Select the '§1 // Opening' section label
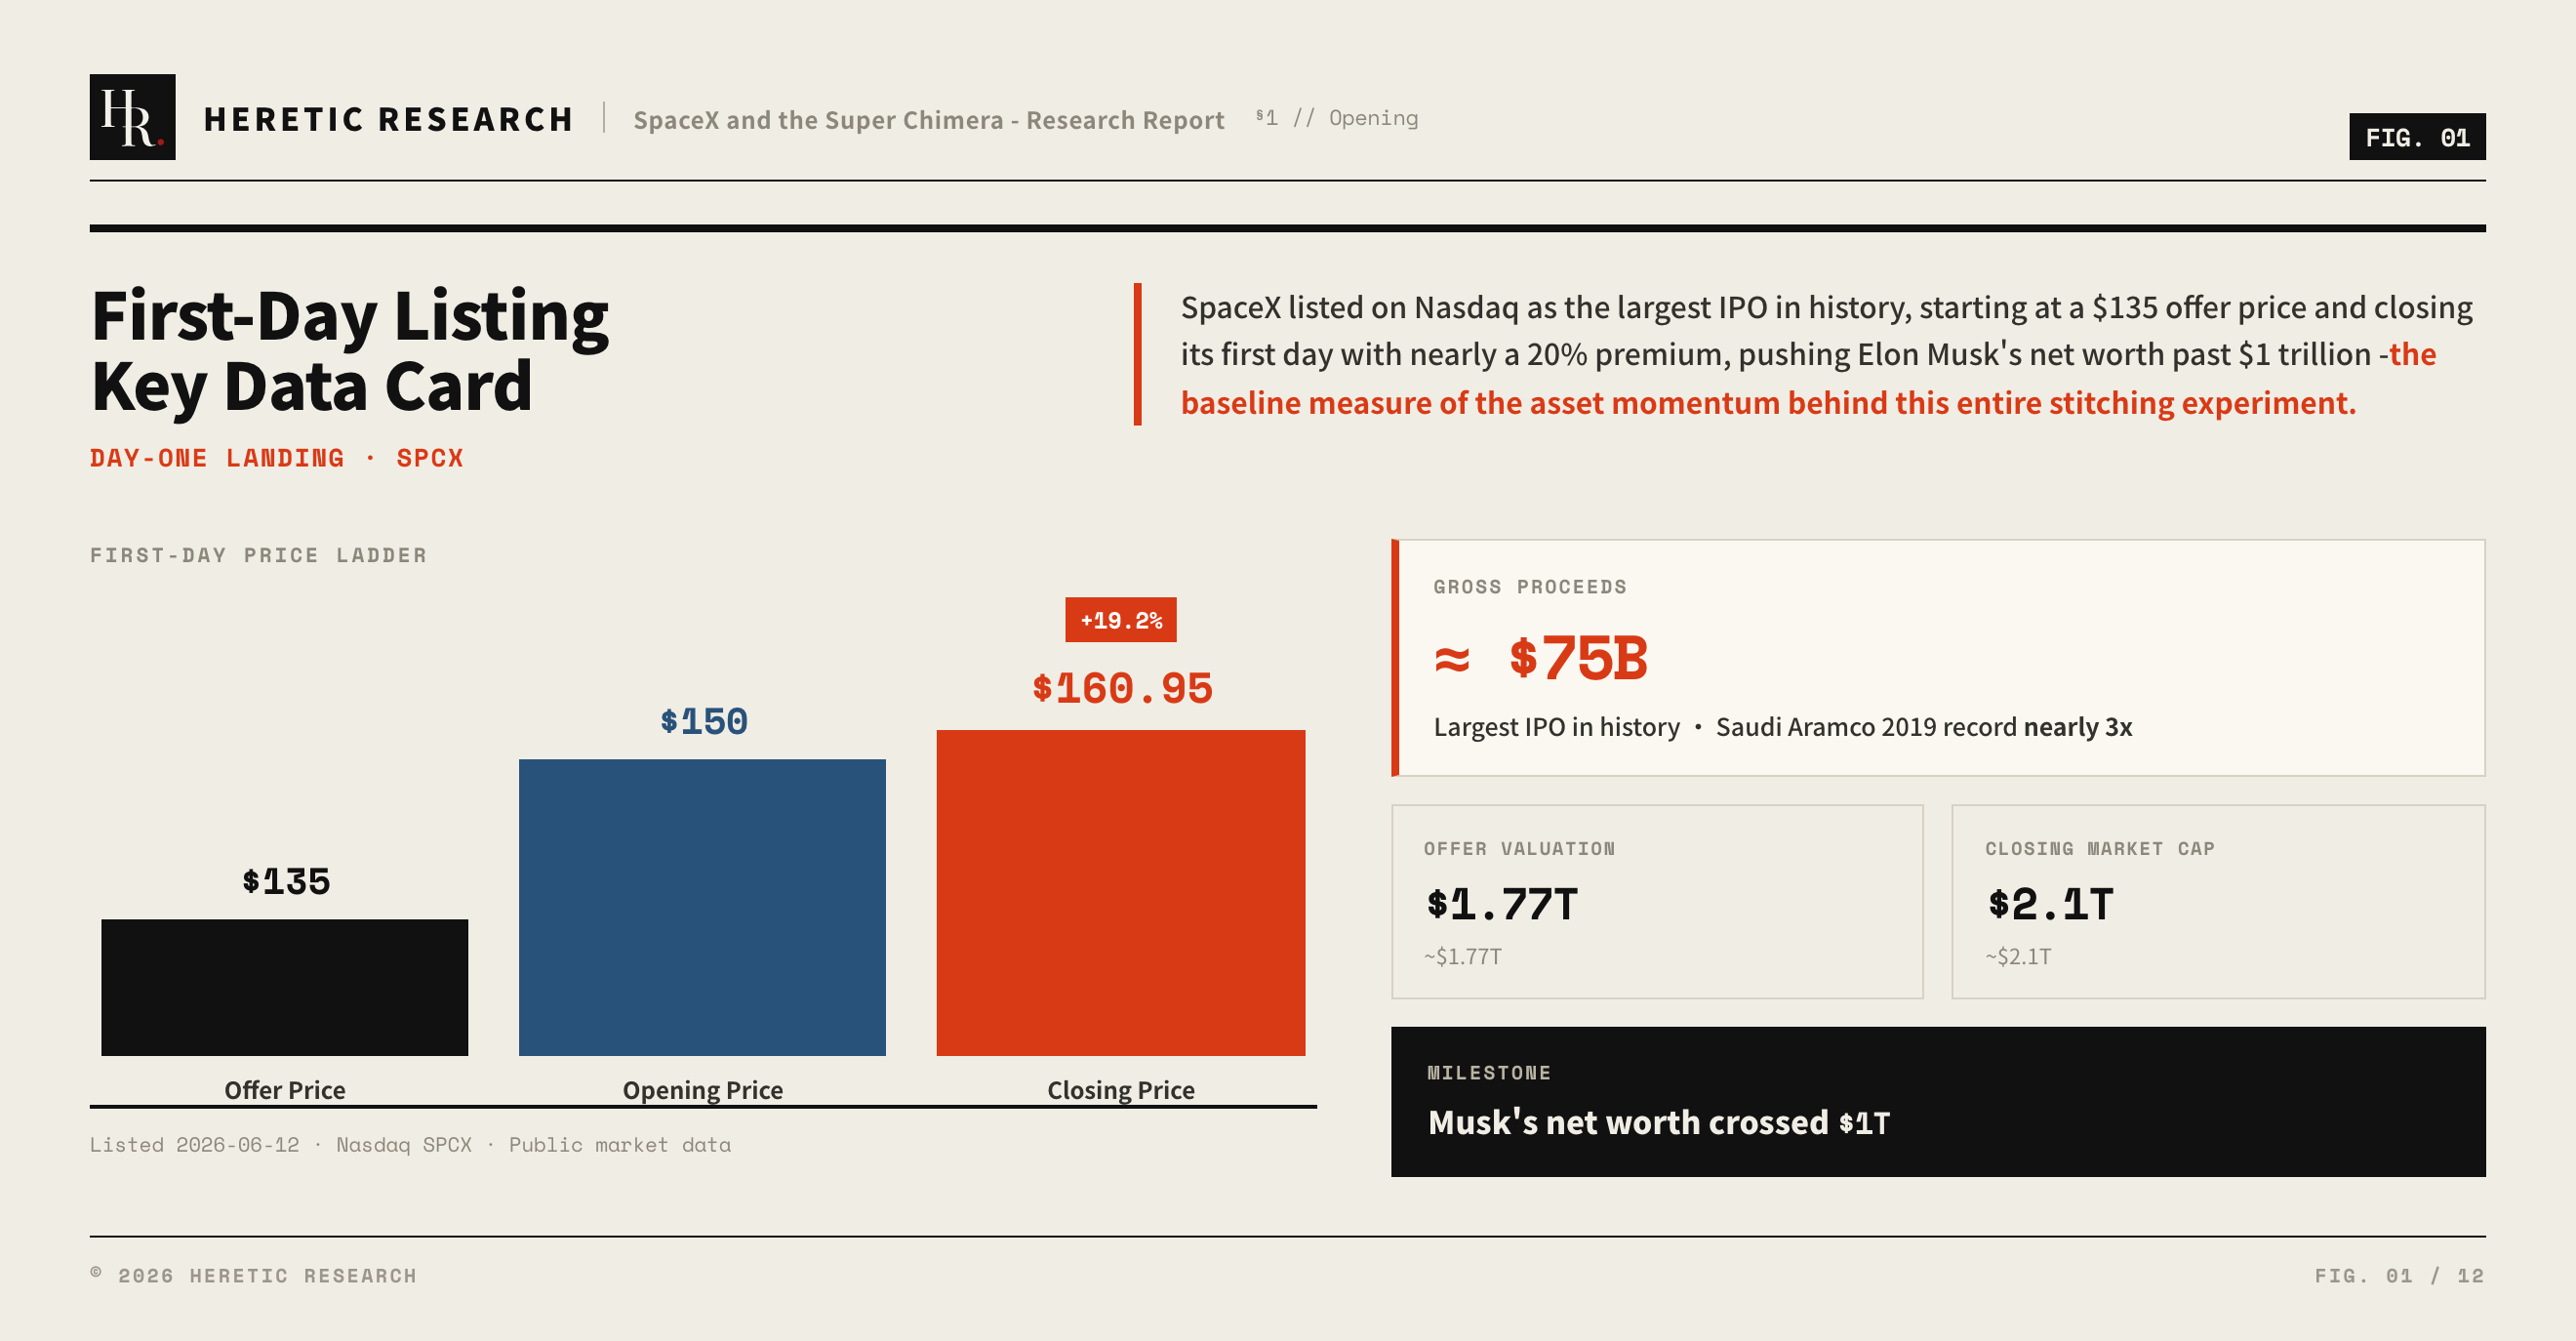Screen dimensions: 2576x1341 coord(1336,118)
